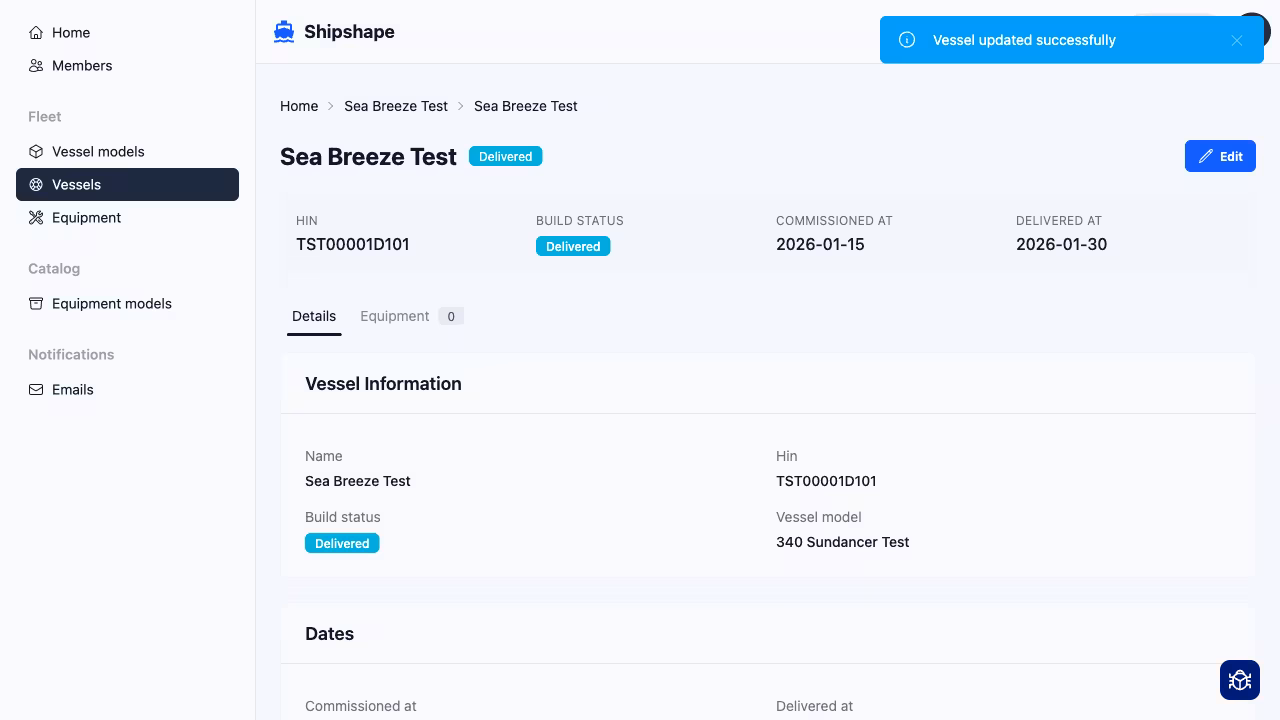Open Home in the sidebar
This screenshot has width=1280, height=720.
127,33
